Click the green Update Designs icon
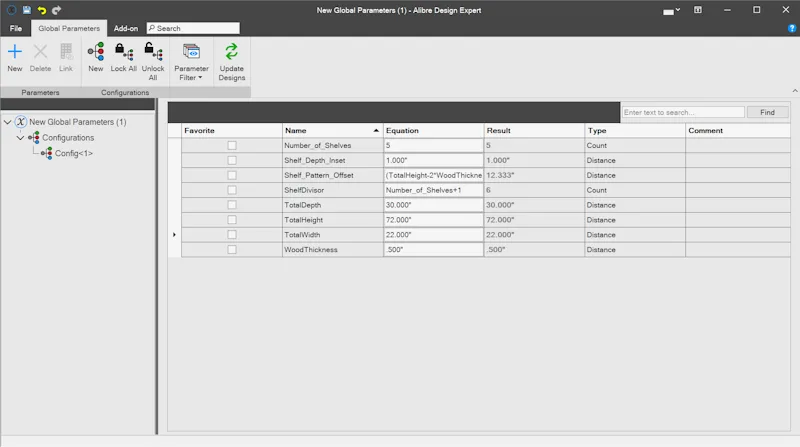 [x=232, y=52]
